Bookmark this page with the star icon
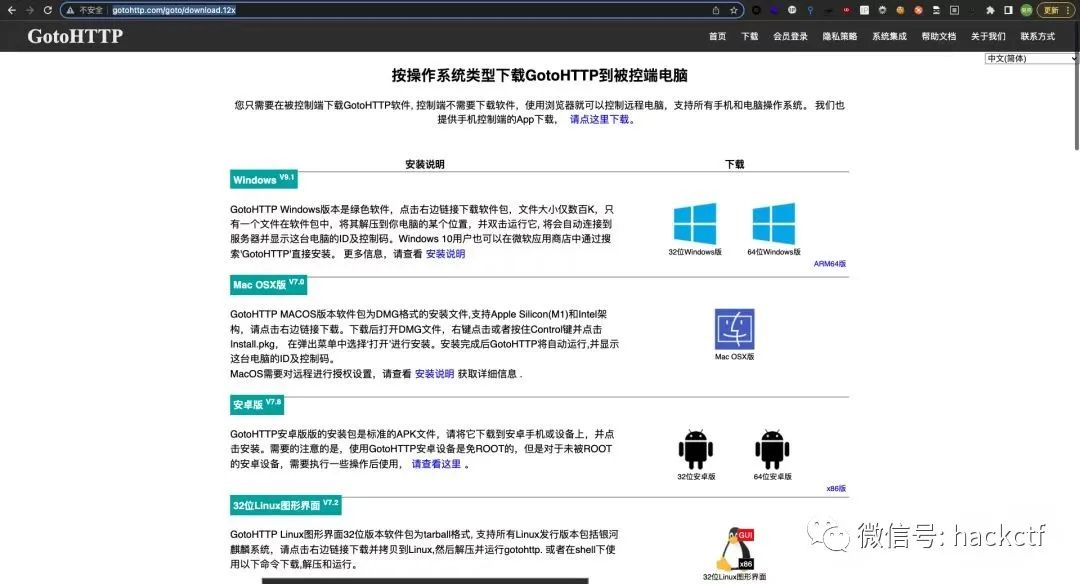Screen dimensions: 1080x584 pyautogui.click(x=734, y=10)
